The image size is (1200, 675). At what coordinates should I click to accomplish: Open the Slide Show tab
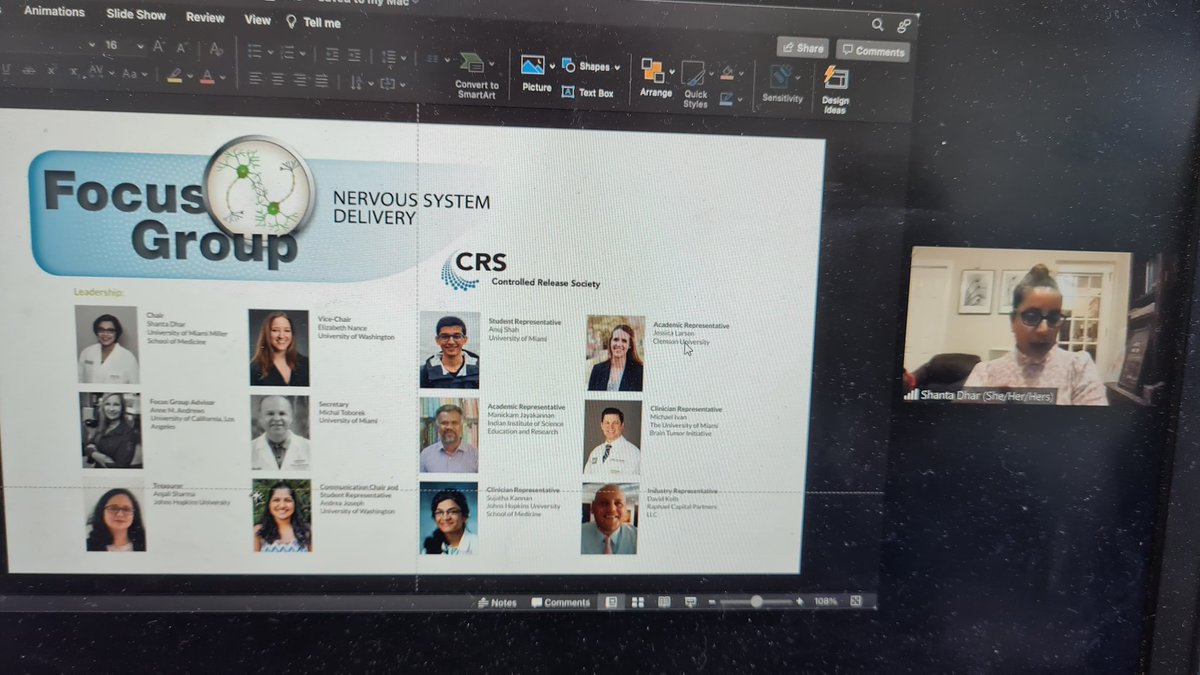[136, 14]
